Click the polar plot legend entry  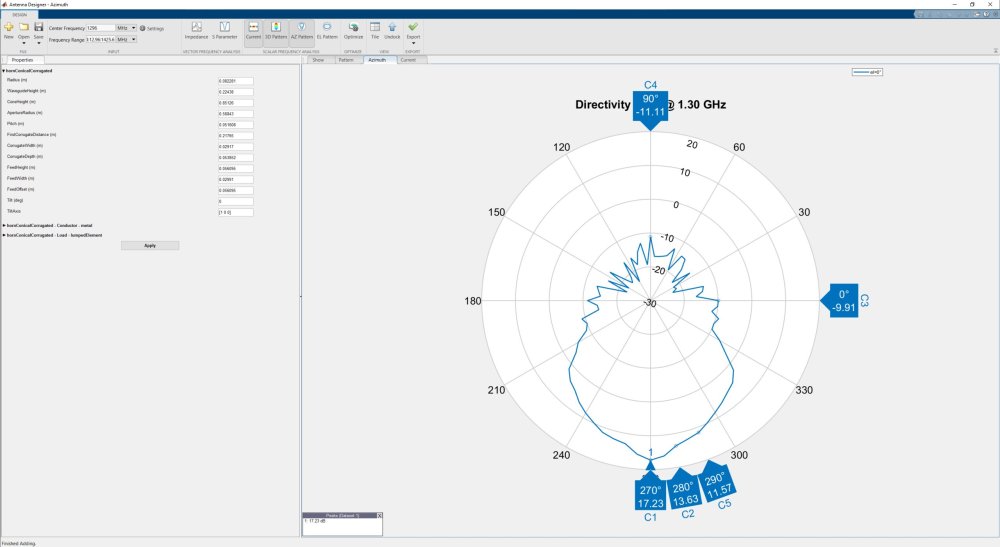[867, 72]
